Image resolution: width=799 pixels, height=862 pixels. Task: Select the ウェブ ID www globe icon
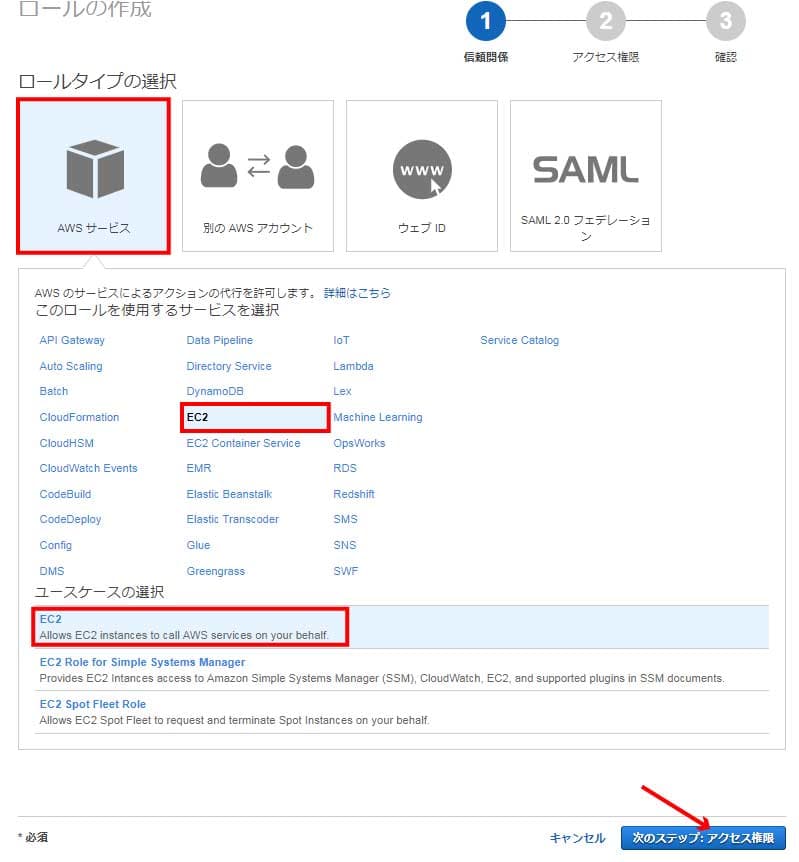click(421, 169)
